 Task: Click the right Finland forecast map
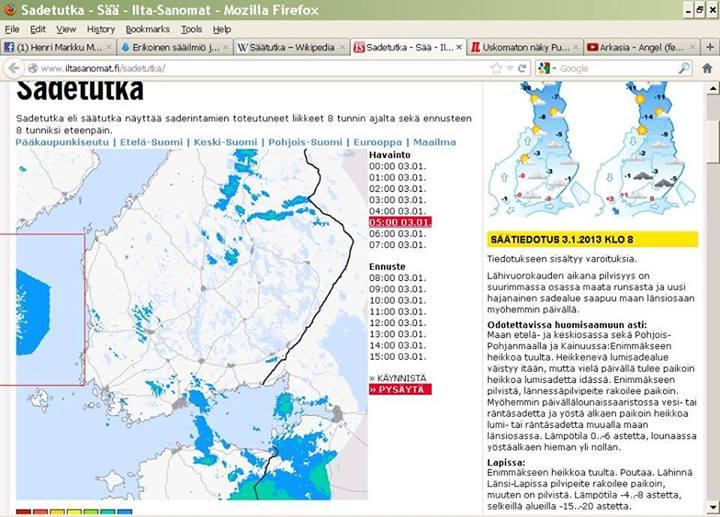[x=646, y=149]
